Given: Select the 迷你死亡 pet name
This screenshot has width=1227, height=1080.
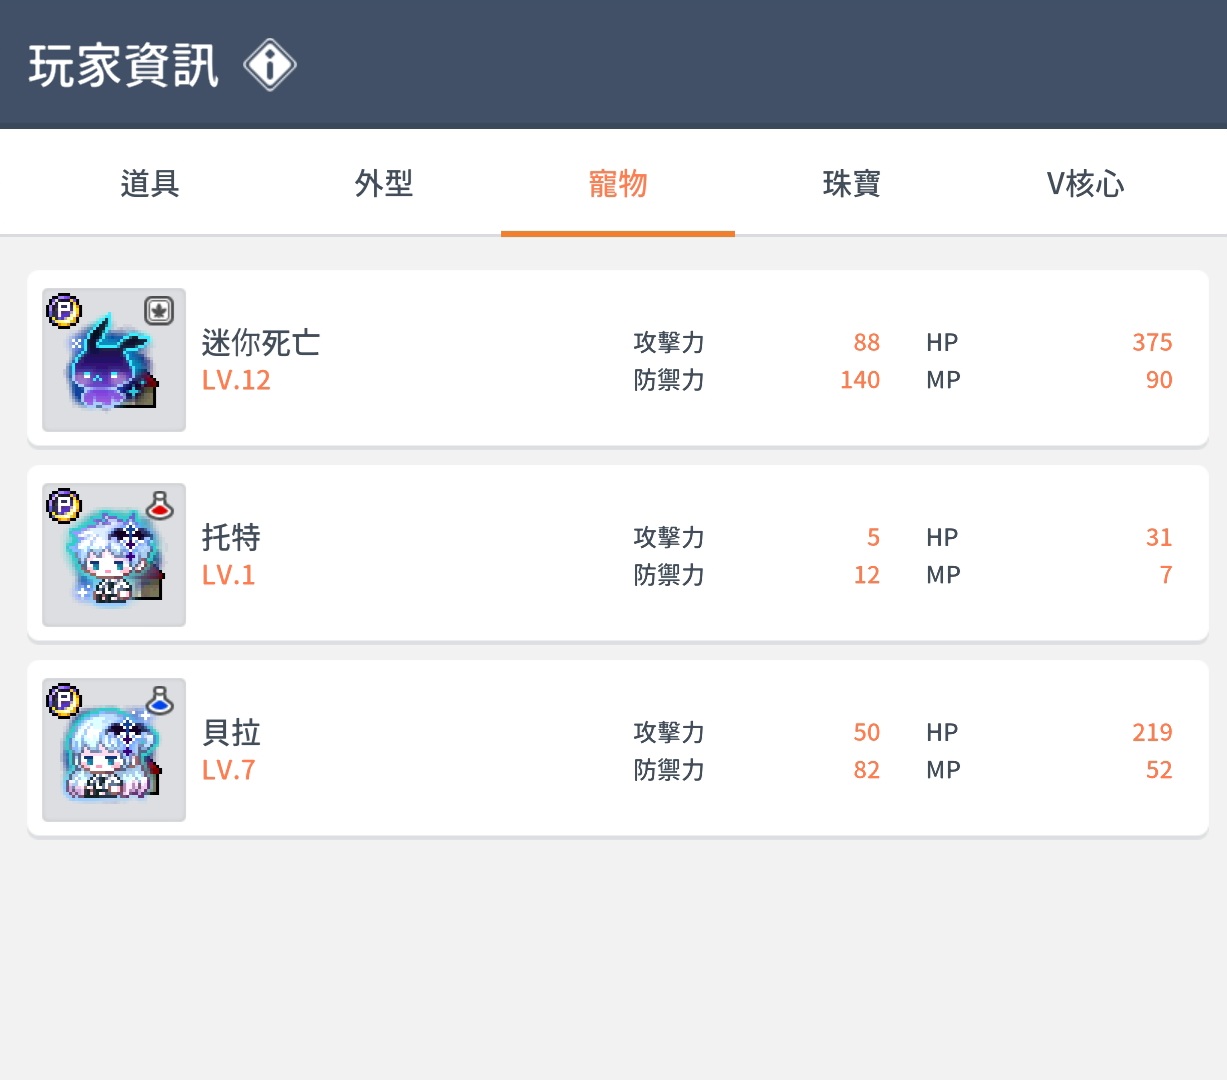Looking at the screenshot, I should point(261,343).
